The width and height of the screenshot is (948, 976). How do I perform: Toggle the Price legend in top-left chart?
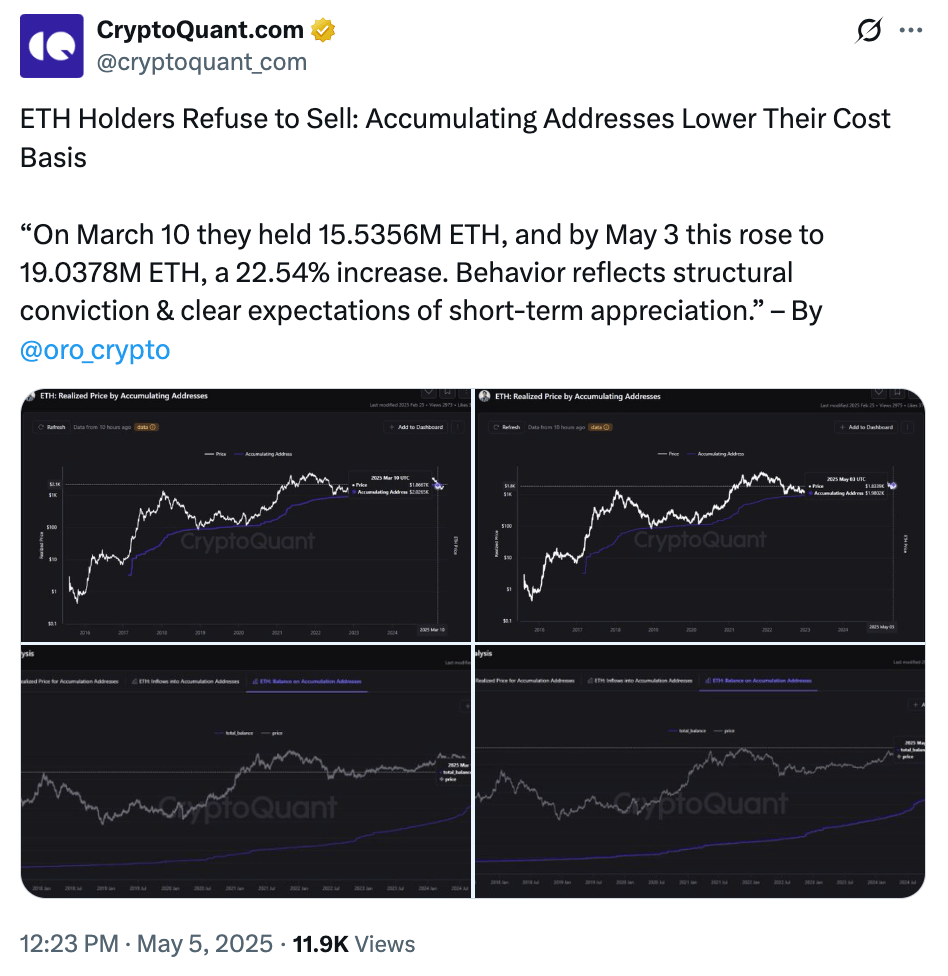[x=216, y=454]
